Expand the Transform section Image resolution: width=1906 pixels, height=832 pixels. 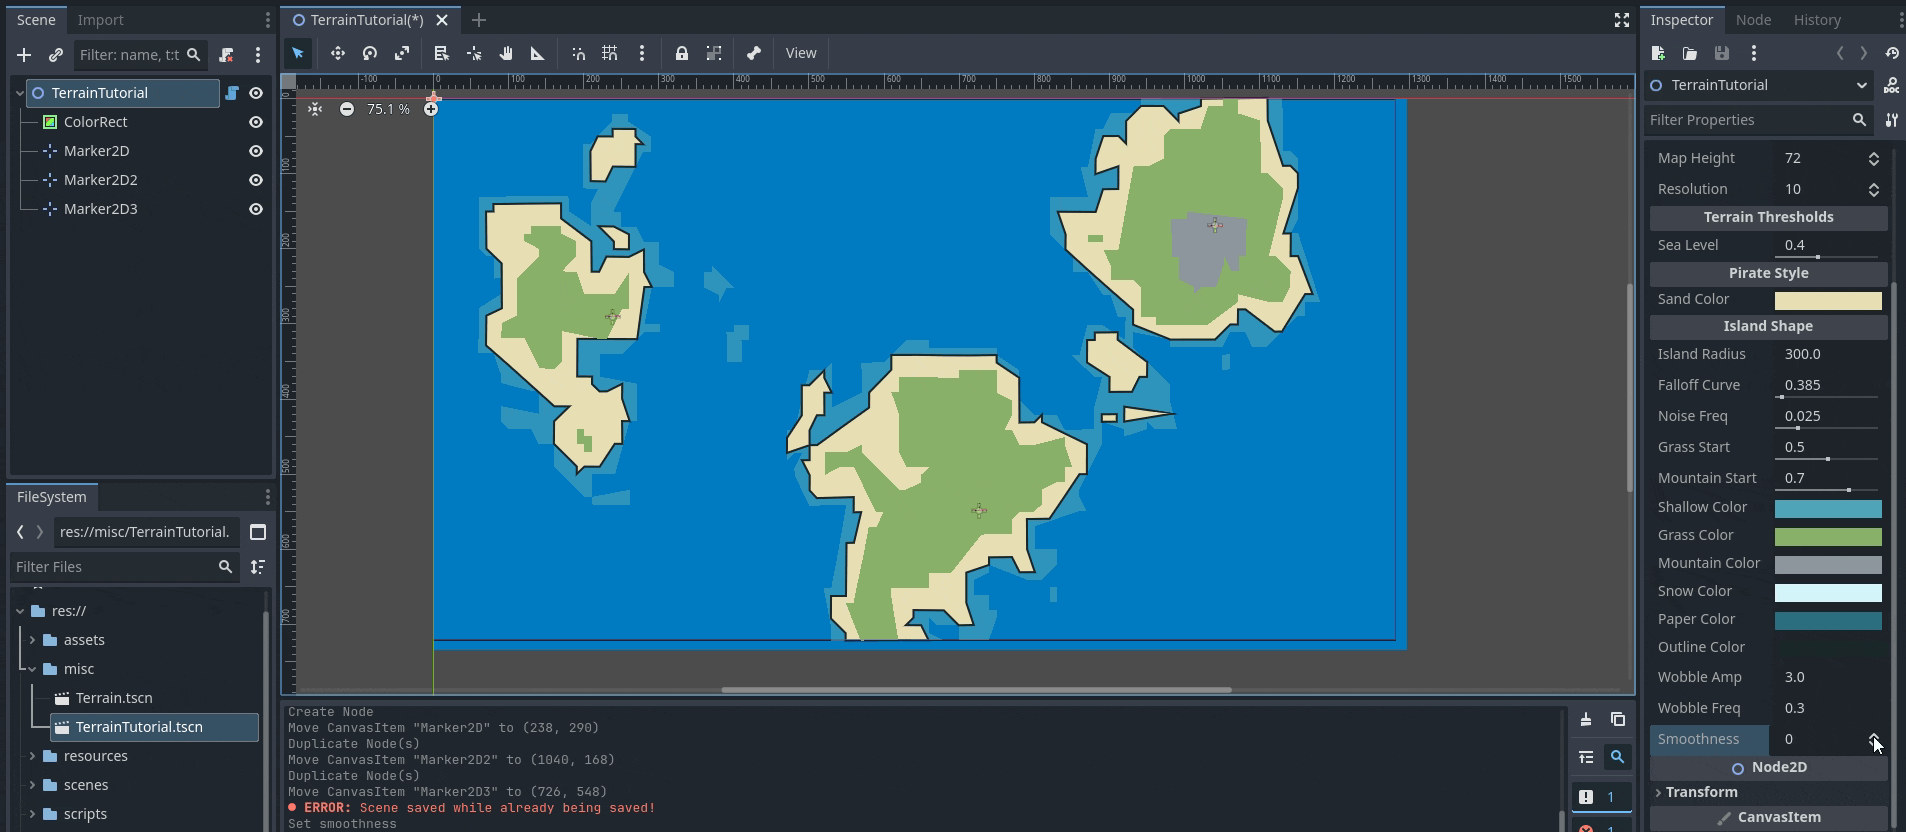point(1701,792)
